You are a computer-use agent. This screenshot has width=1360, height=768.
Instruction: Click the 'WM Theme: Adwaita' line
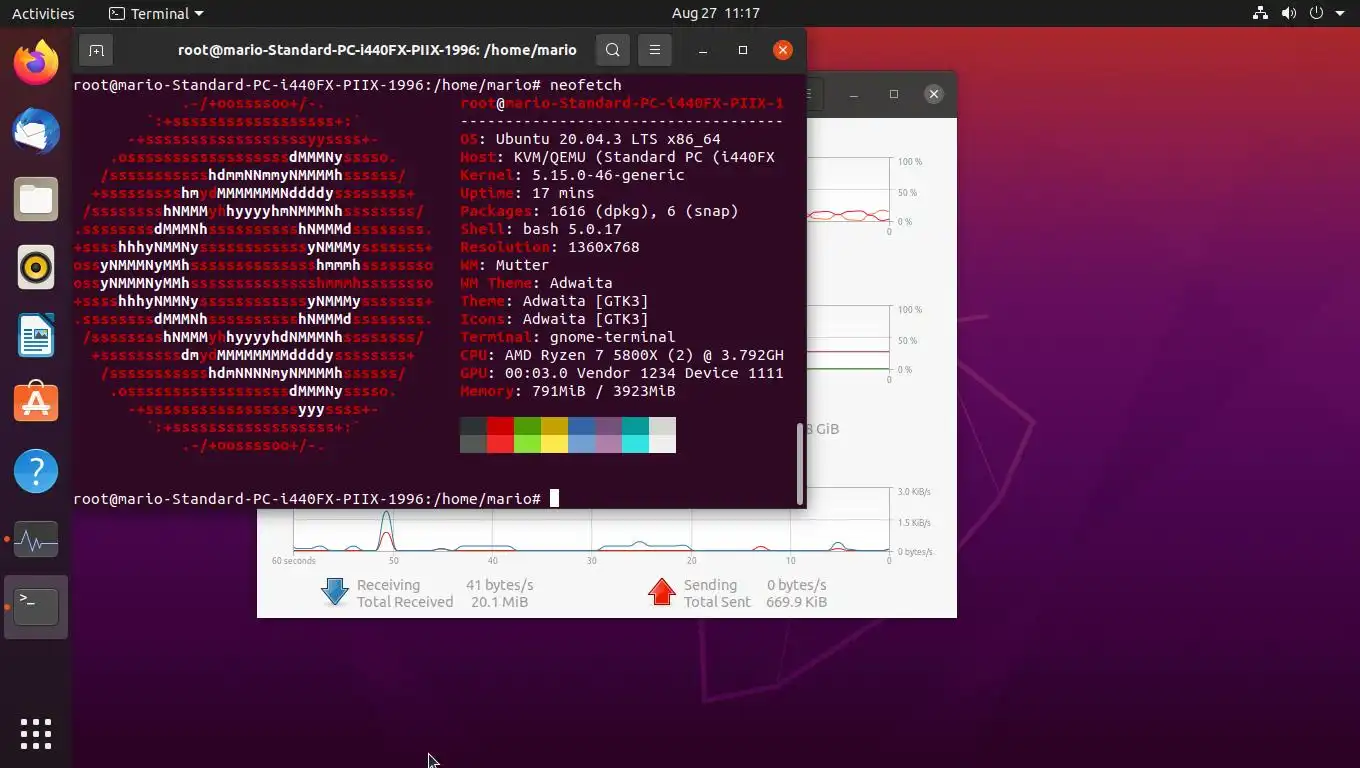[536, 283]
